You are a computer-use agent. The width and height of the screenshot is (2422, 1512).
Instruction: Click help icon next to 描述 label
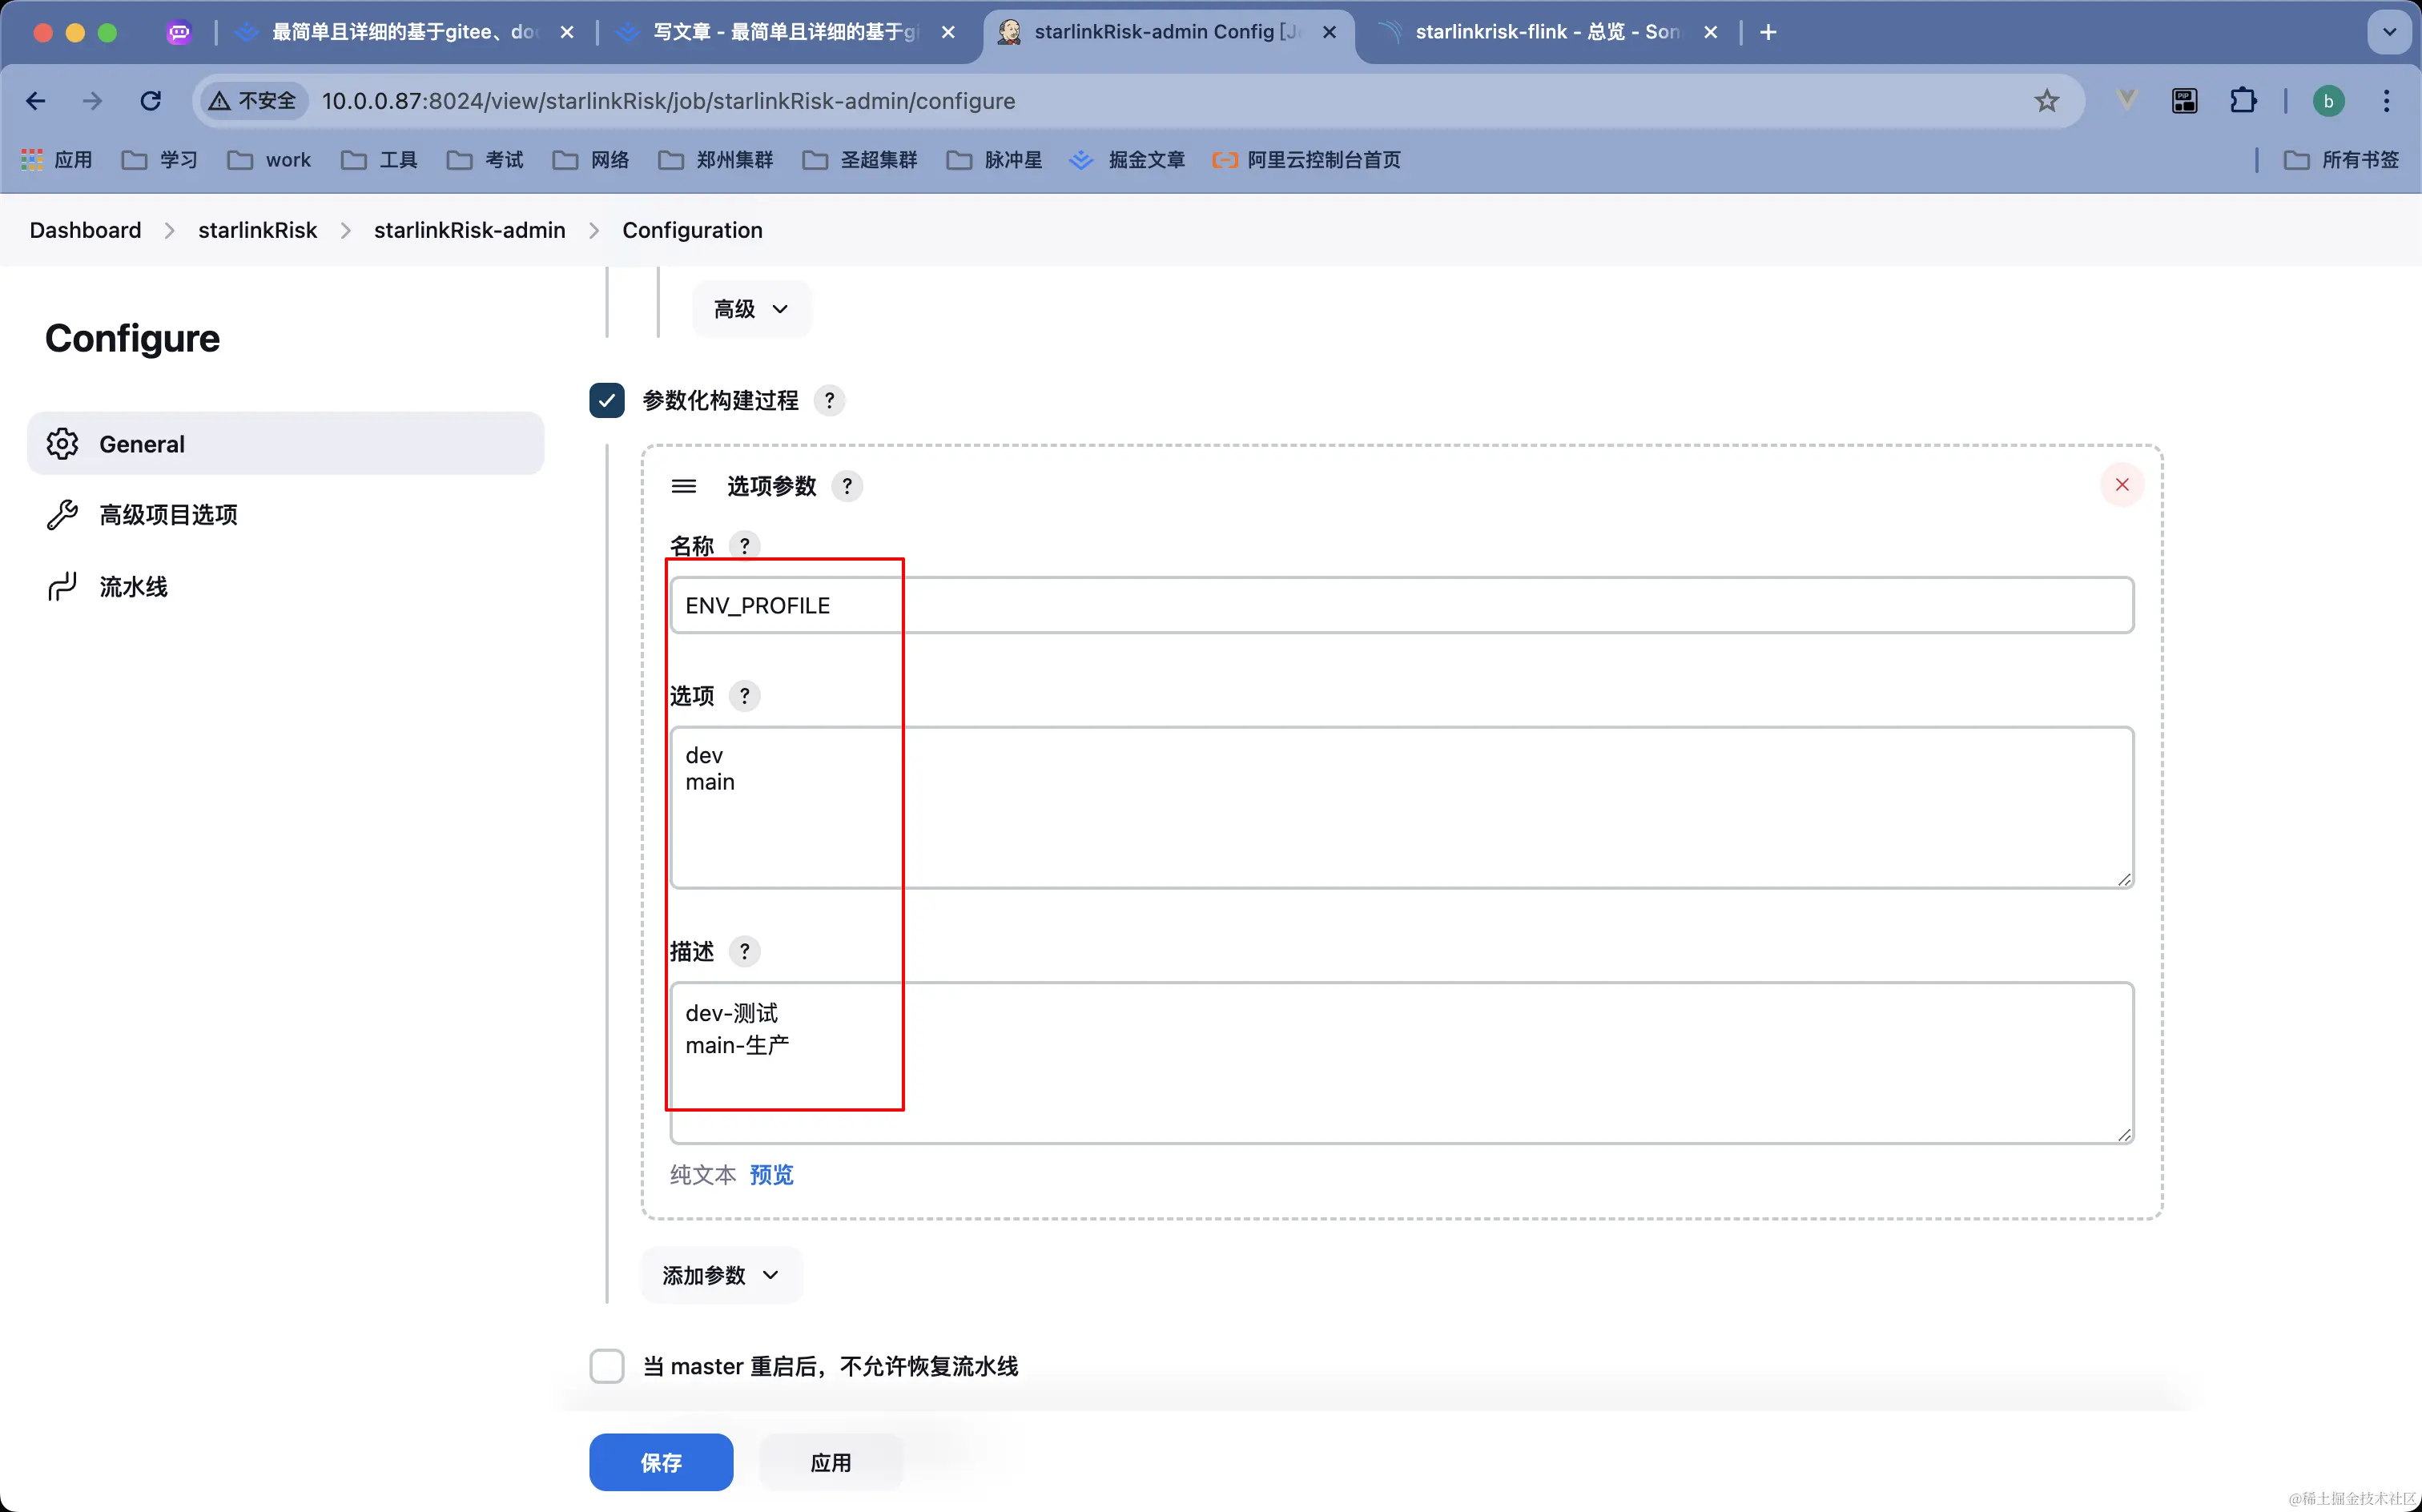point(744,951)
